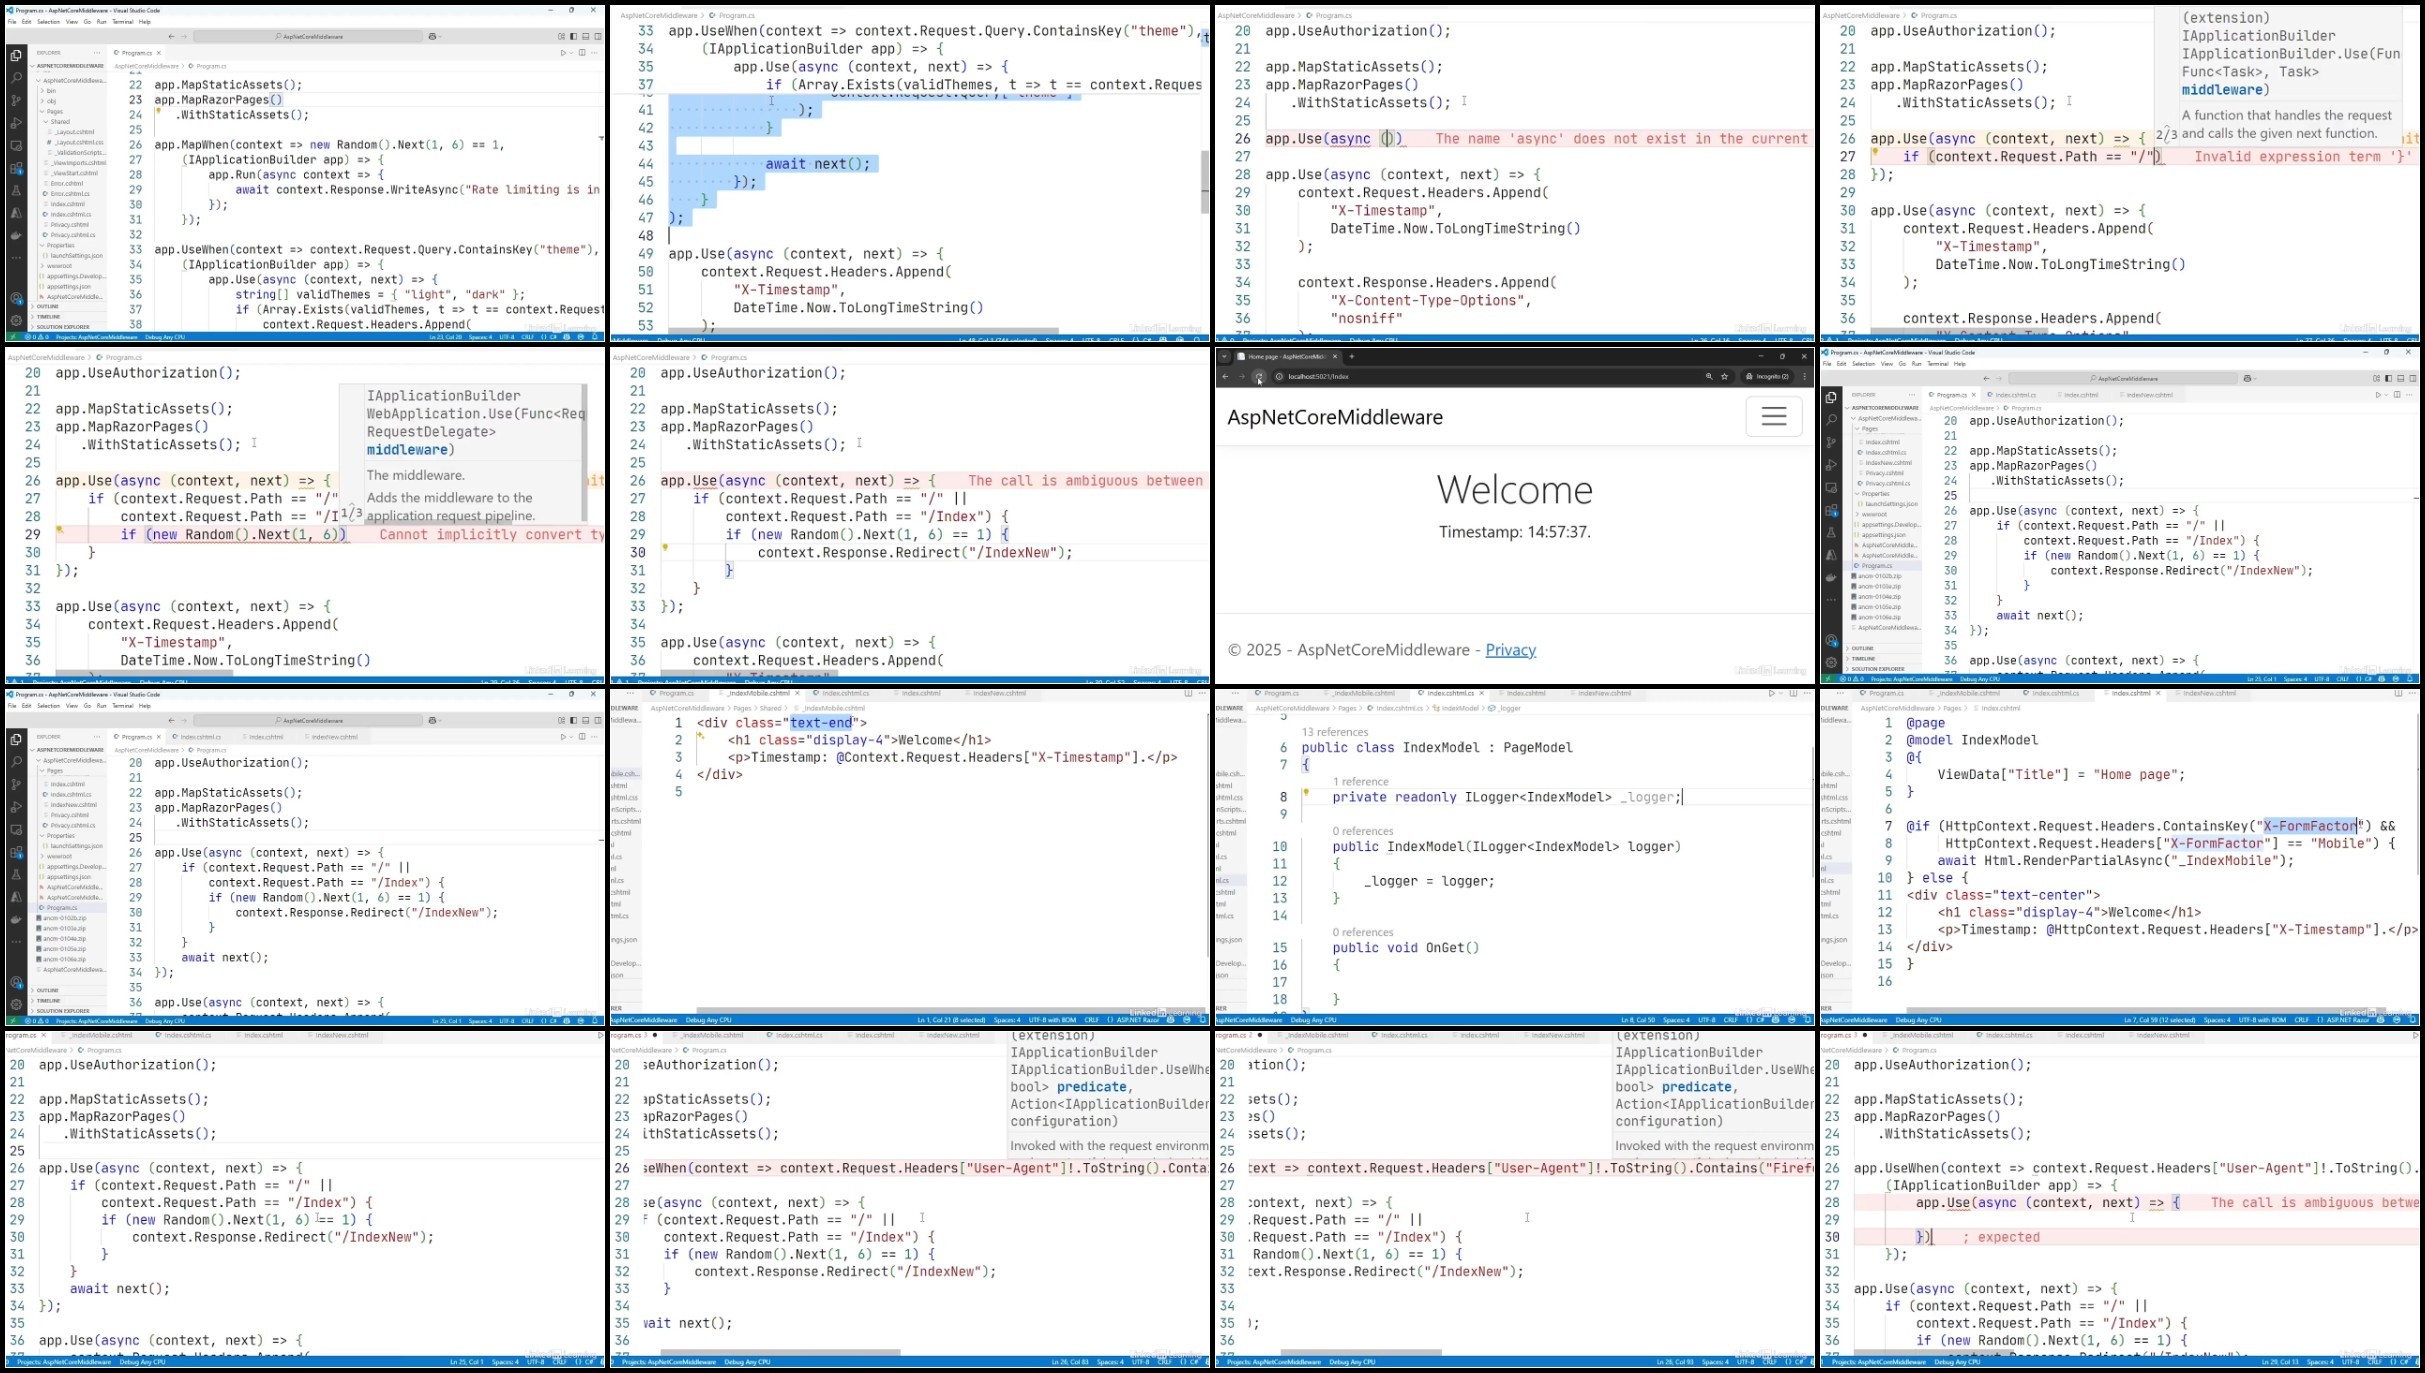Reload the page in the incognito browser

[1259, 376]
